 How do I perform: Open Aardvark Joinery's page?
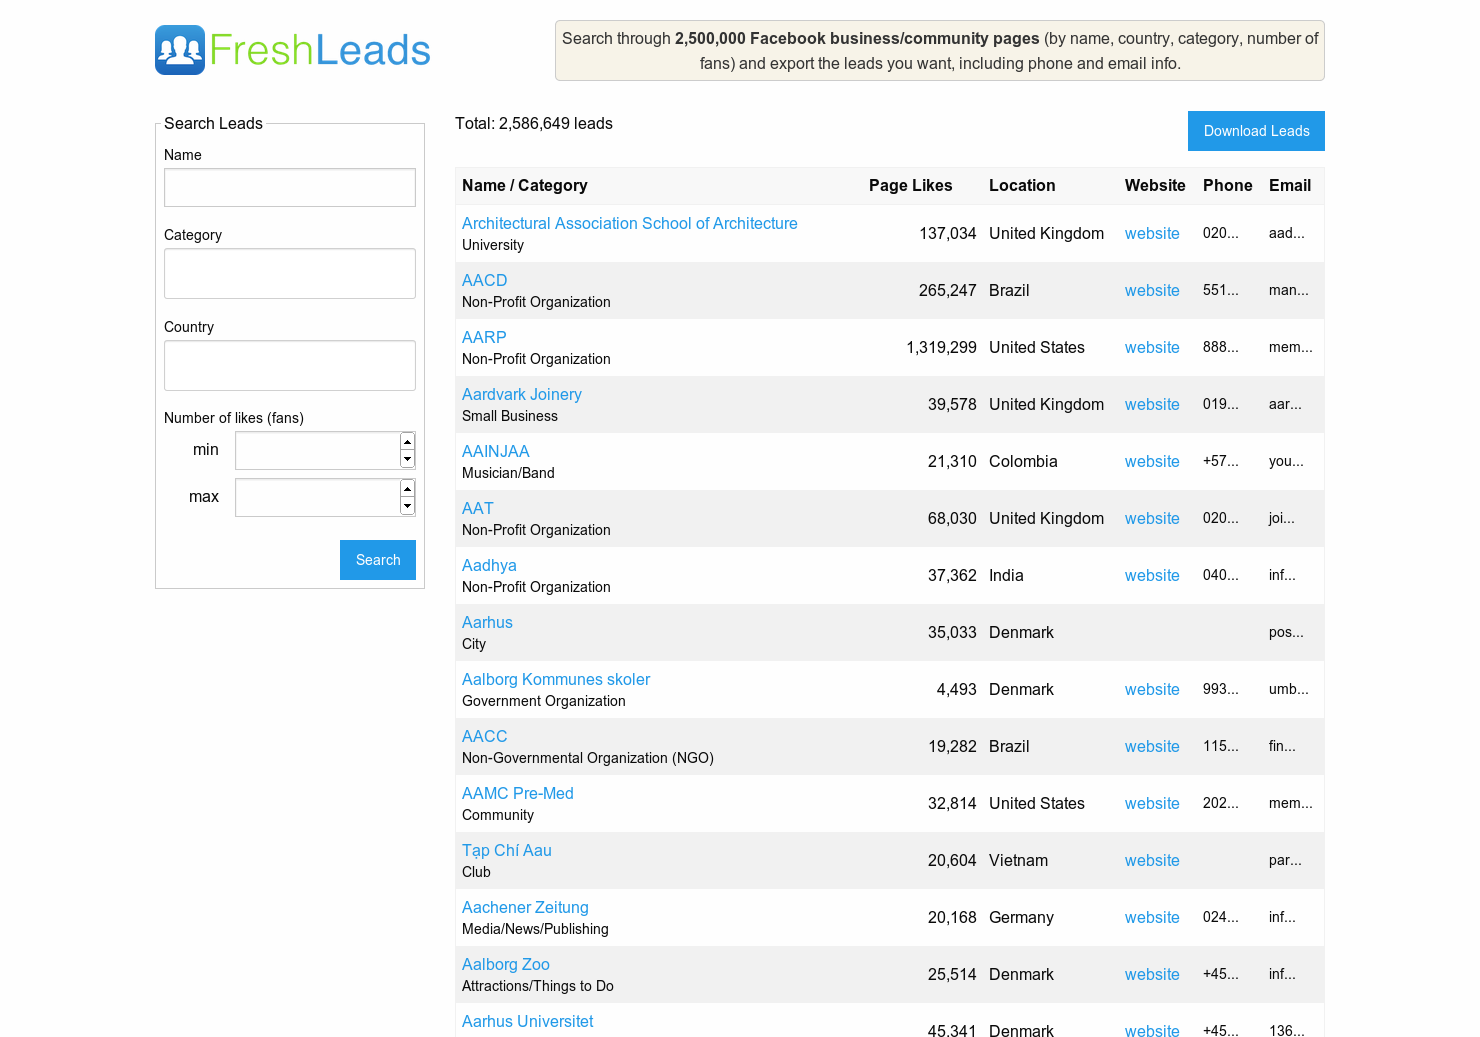[x=521, y=394]
